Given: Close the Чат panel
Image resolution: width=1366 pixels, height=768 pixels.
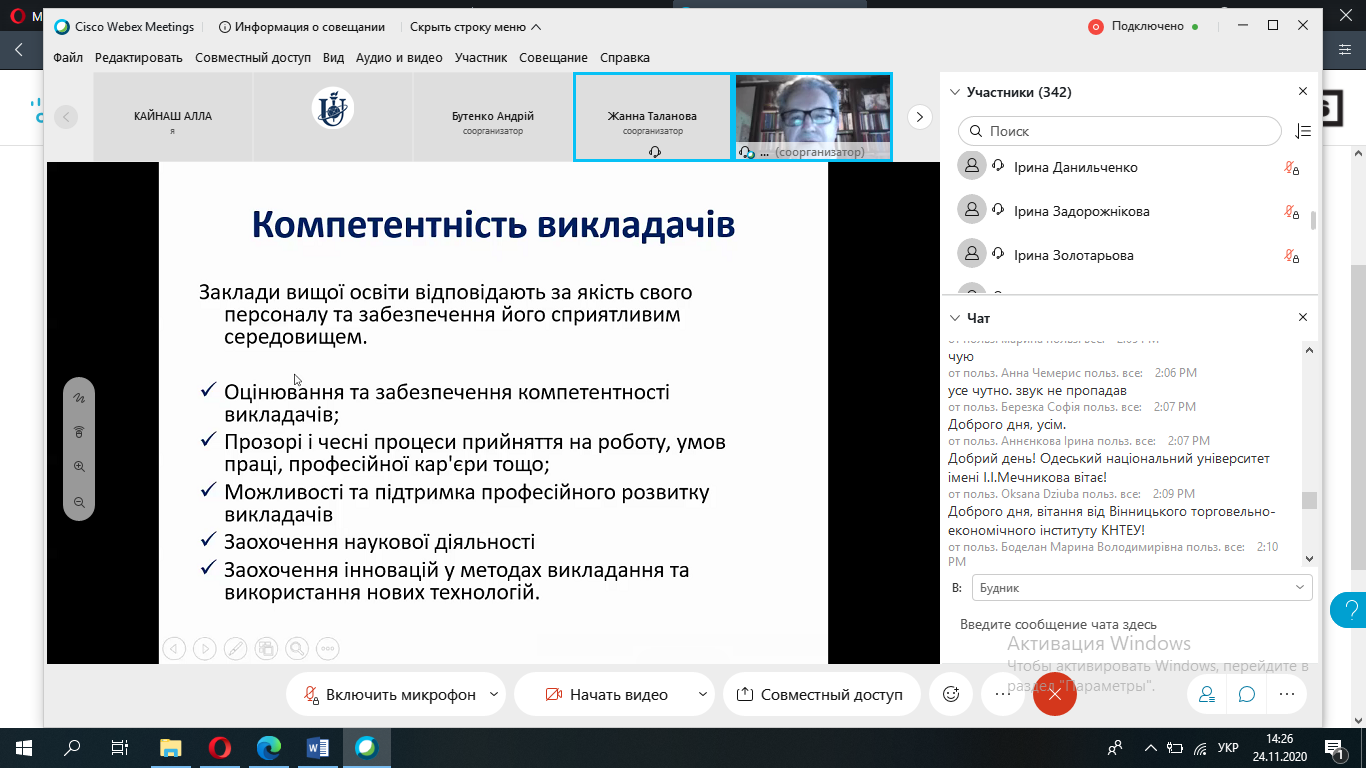Looking at the screenshot, I should coord(1303,317).
